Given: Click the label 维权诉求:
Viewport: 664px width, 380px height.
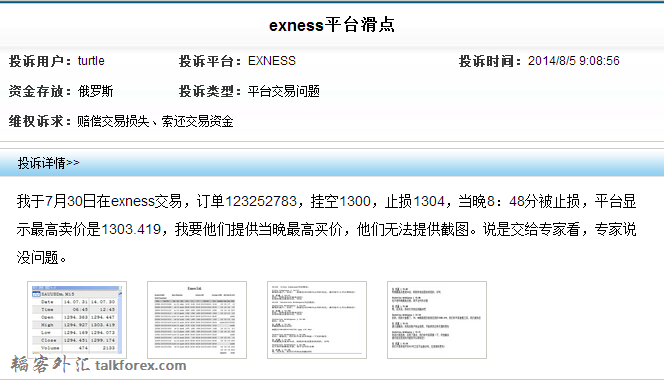Looking at the screenshot, I should click(x=40, y=122).
